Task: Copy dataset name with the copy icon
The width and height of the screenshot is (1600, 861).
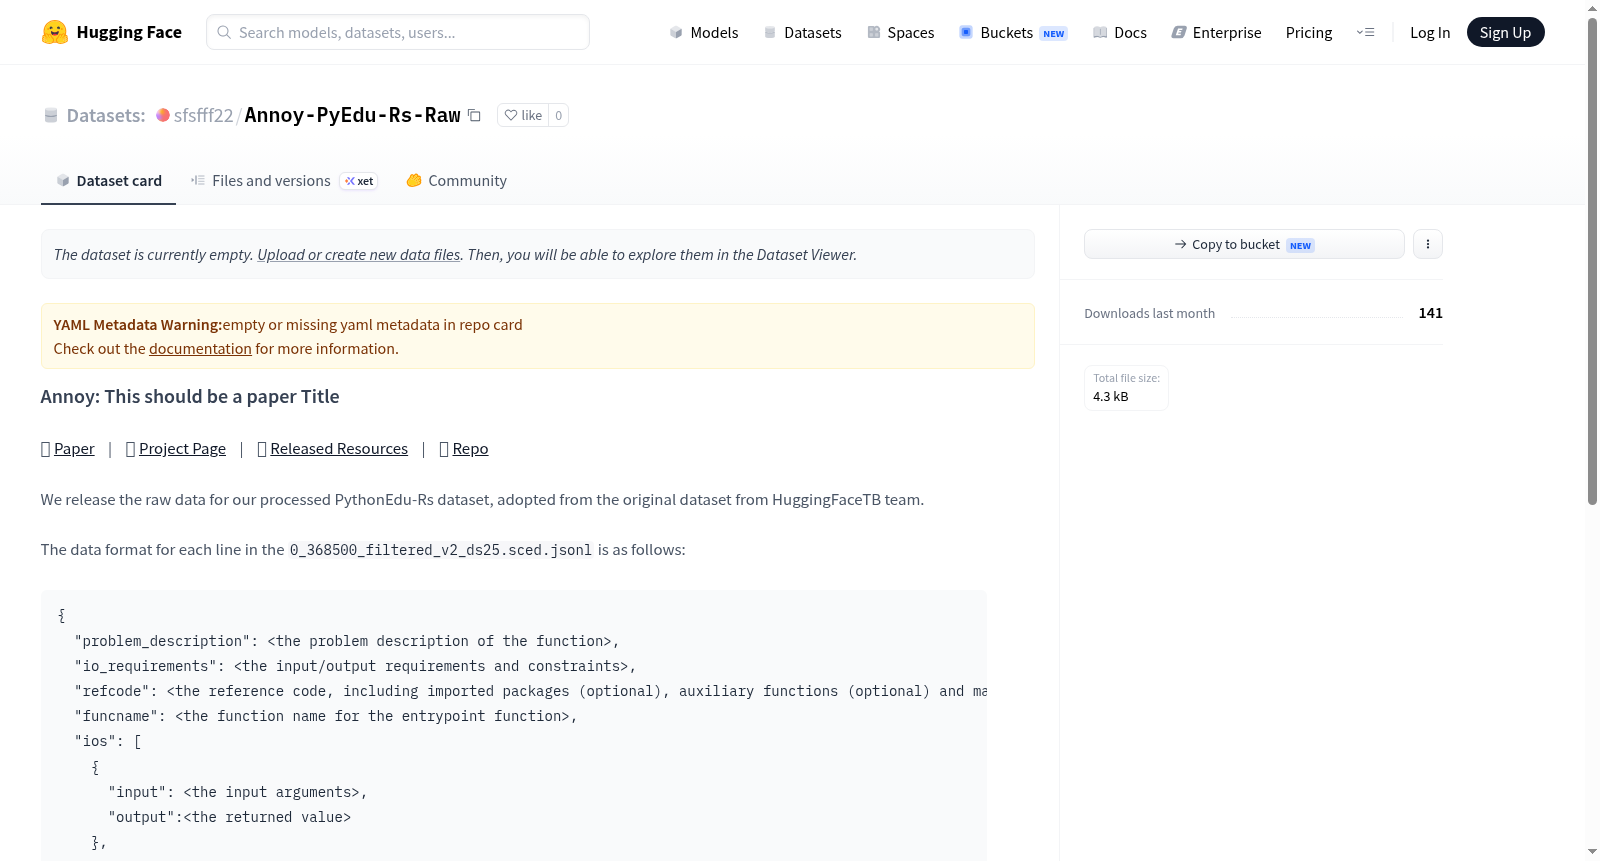Action: (x=475, y=115)
